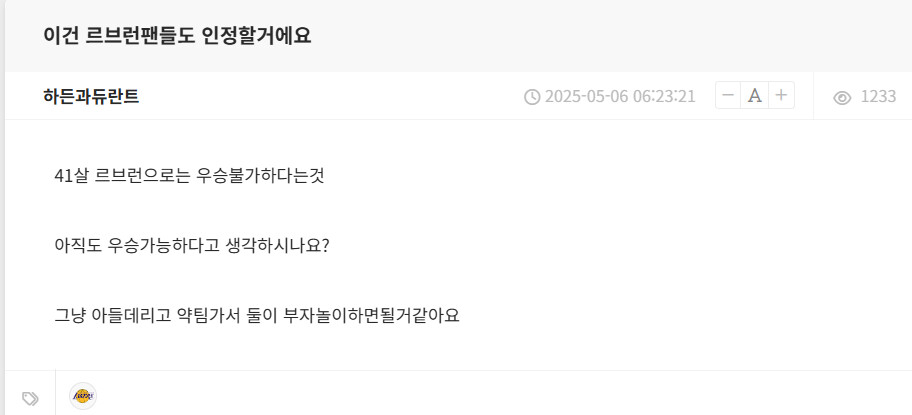Click the tag icon below the post
912x415 pixels.
(x=31, y=398)
